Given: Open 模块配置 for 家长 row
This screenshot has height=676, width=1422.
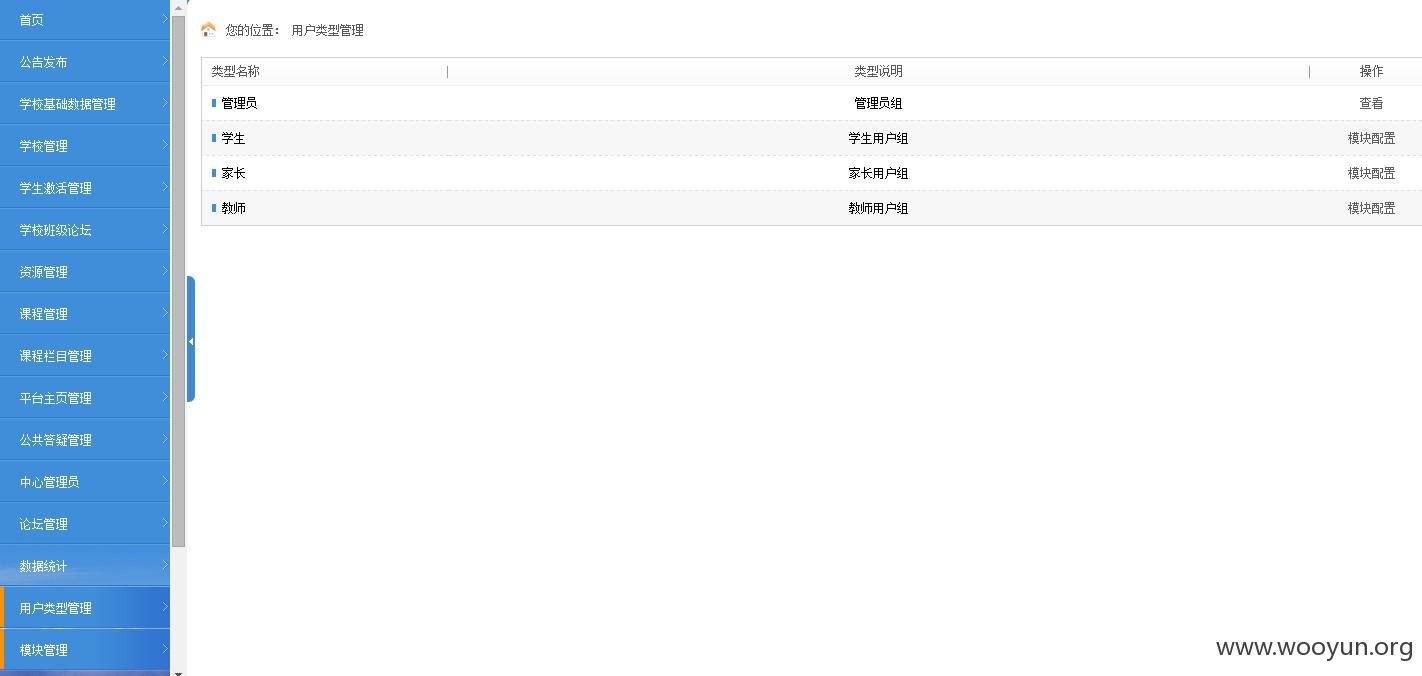Looking at the screenshot, I should (1371, 173).
